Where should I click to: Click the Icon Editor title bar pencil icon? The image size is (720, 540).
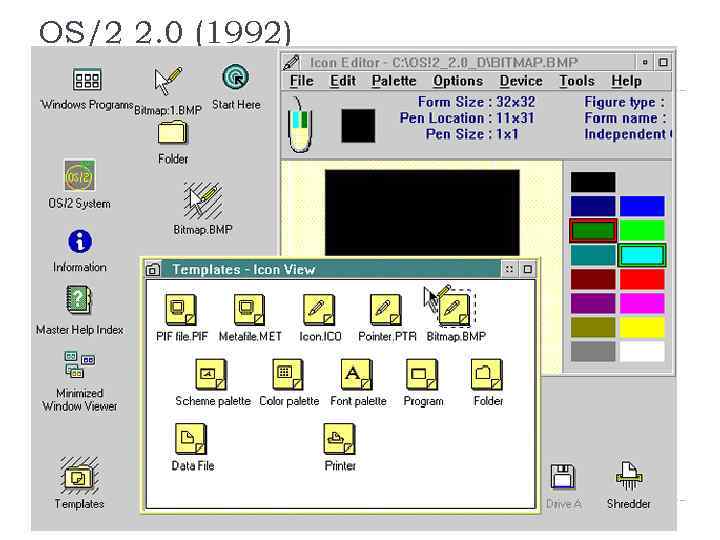point(292,62)
